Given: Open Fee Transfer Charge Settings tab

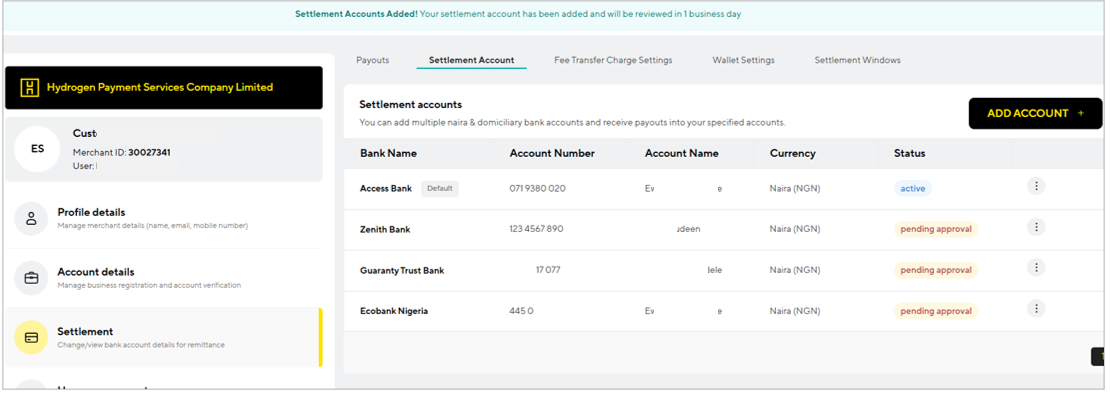Looking at the screenshot, I should coord(613,60).
